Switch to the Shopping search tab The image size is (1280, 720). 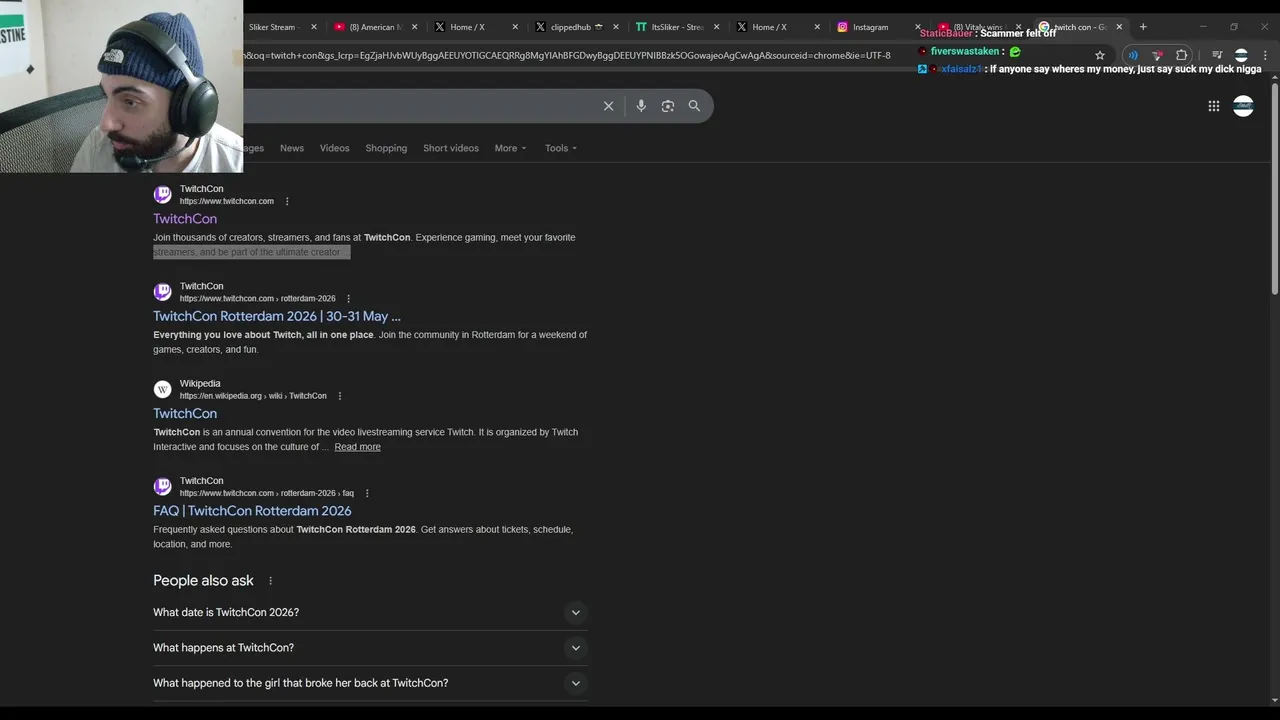click(386, 148)
